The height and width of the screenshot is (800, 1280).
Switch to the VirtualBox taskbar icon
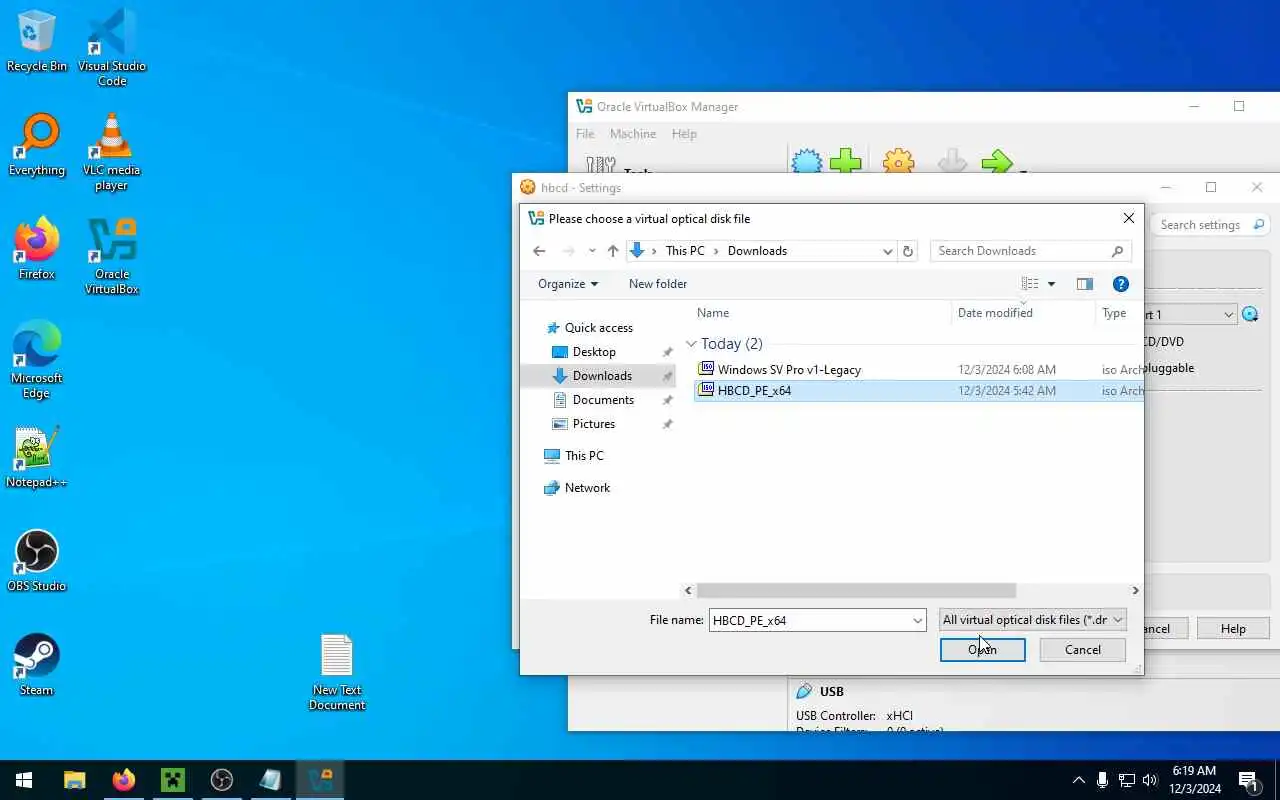(320, 780)
